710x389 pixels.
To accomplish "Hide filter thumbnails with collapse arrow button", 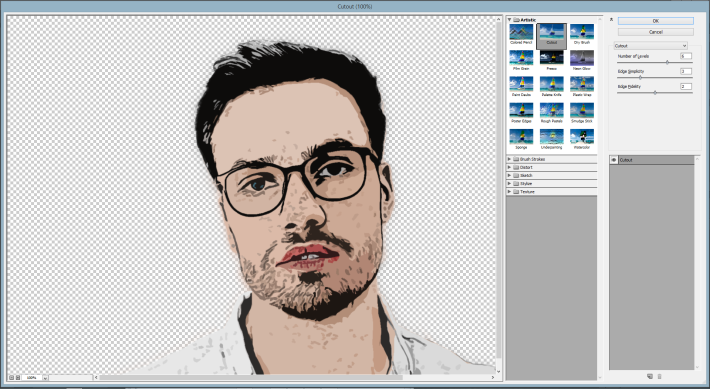I will tap(611, 19).
